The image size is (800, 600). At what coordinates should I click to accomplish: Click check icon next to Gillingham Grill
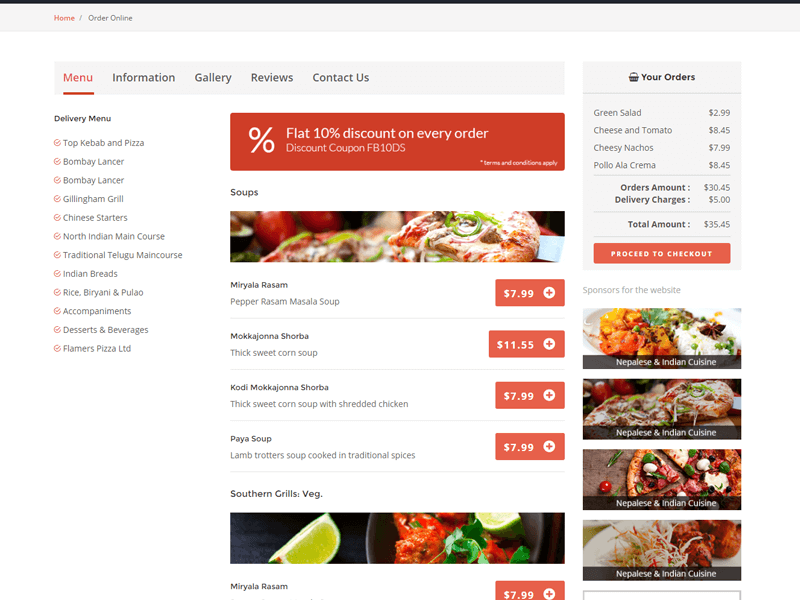(x=57, y=199)
